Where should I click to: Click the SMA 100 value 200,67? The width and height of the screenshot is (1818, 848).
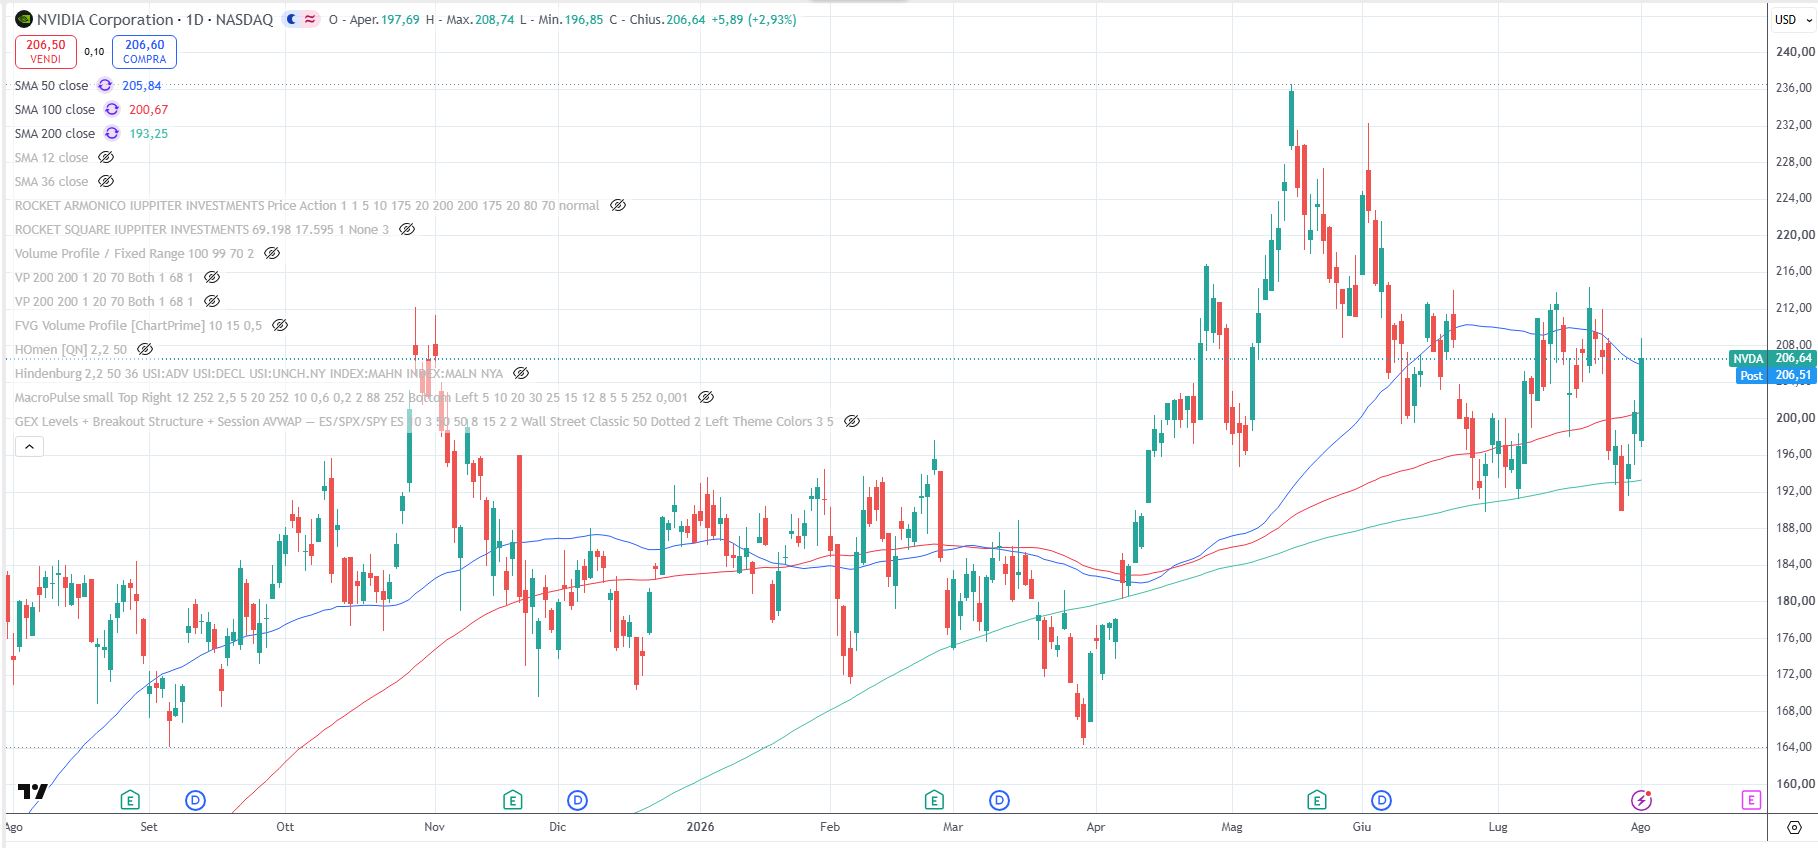149,109
